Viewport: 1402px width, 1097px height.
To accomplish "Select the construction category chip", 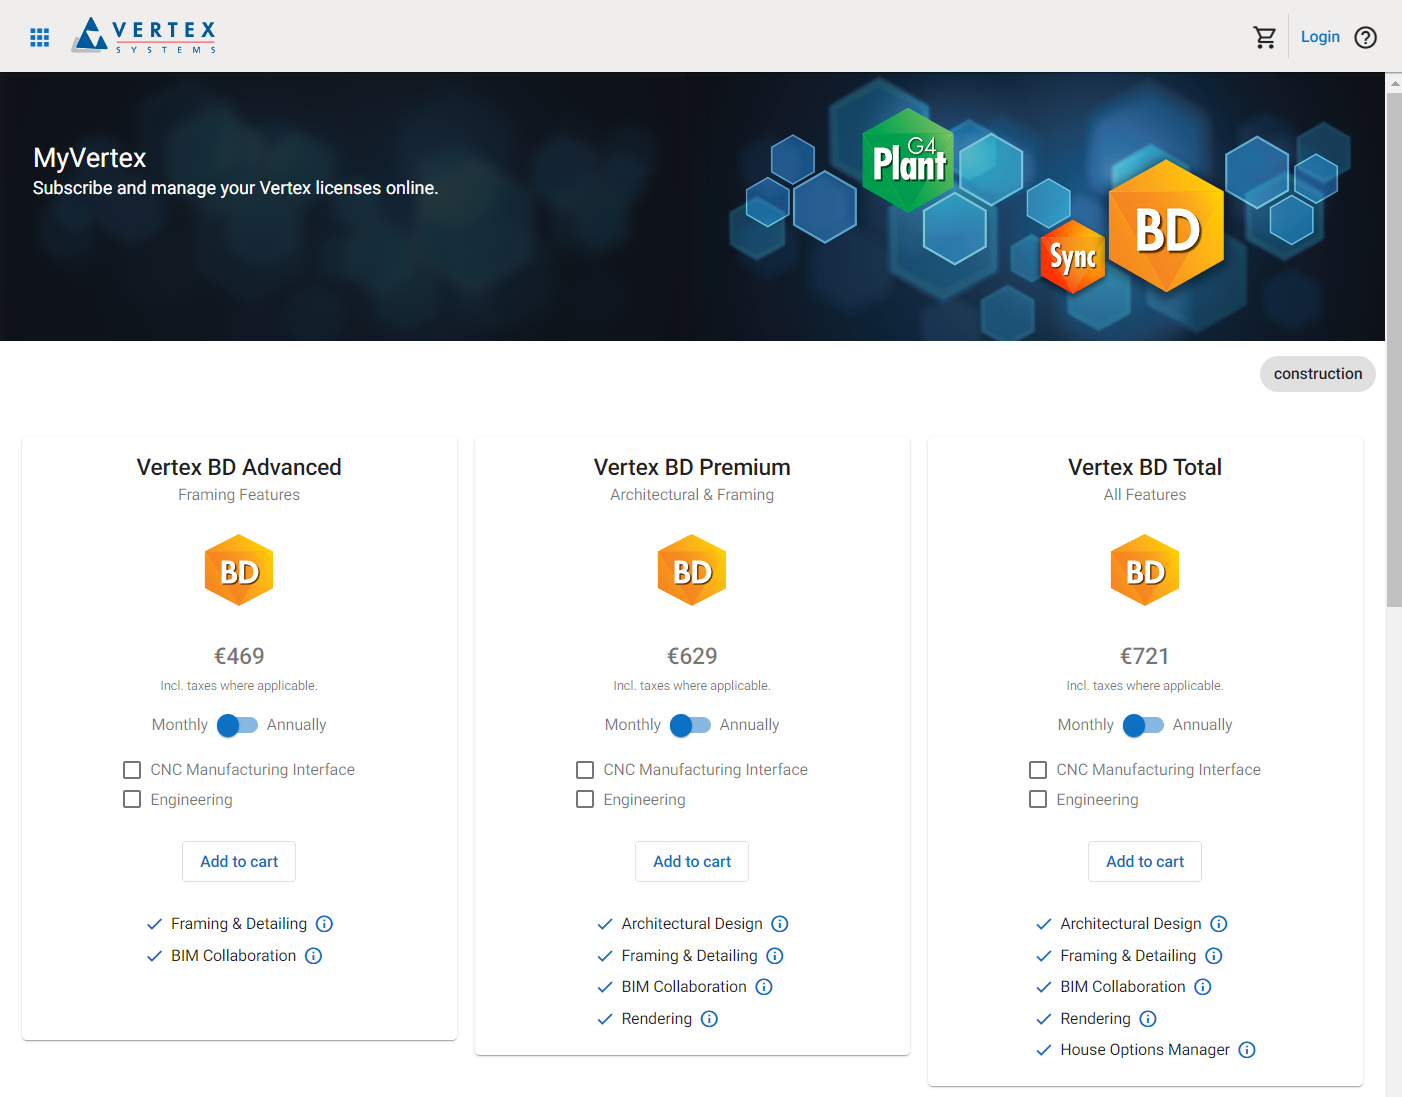I will pos(1317,374).
